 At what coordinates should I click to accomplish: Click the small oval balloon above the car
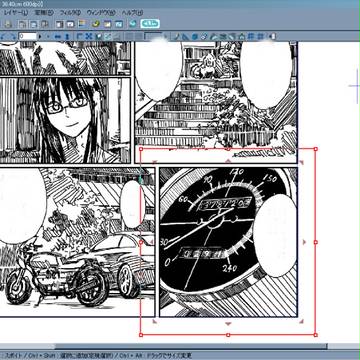point(132,204)
